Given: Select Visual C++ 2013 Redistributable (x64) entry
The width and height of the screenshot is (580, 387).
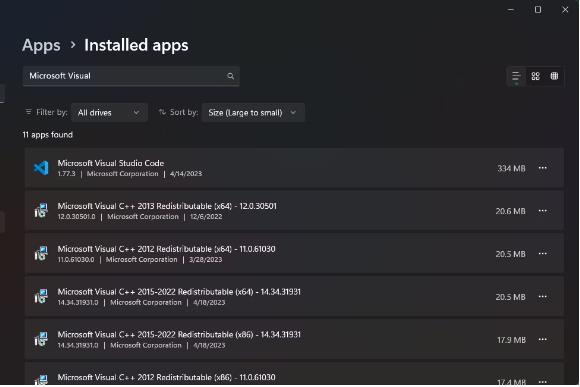Looking at the screenshot, I should point(294,211).
